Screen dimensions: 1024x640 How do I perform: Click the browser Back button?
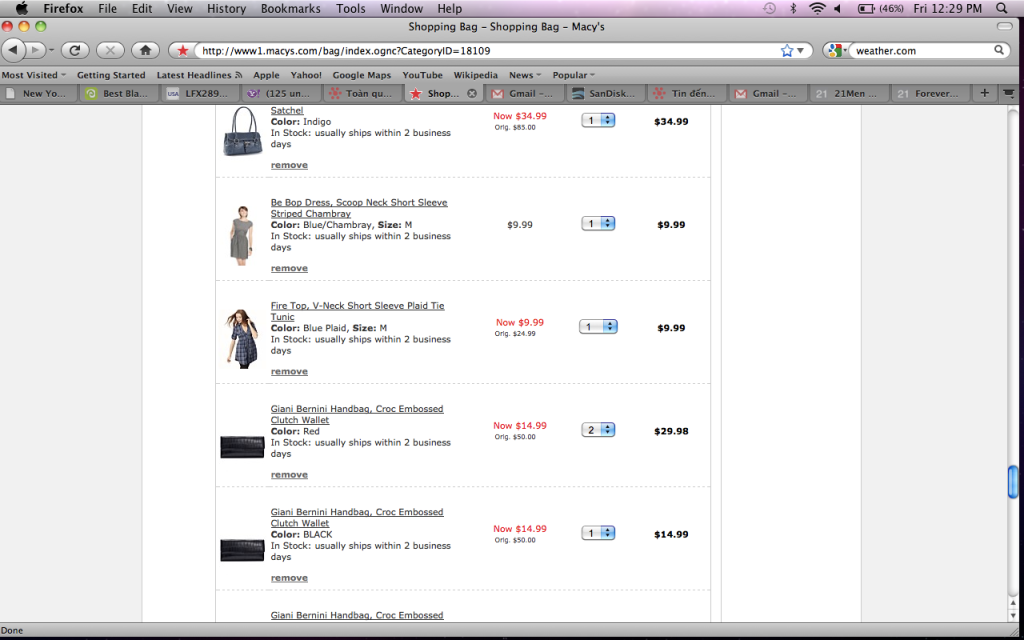[x=16, y=50]
